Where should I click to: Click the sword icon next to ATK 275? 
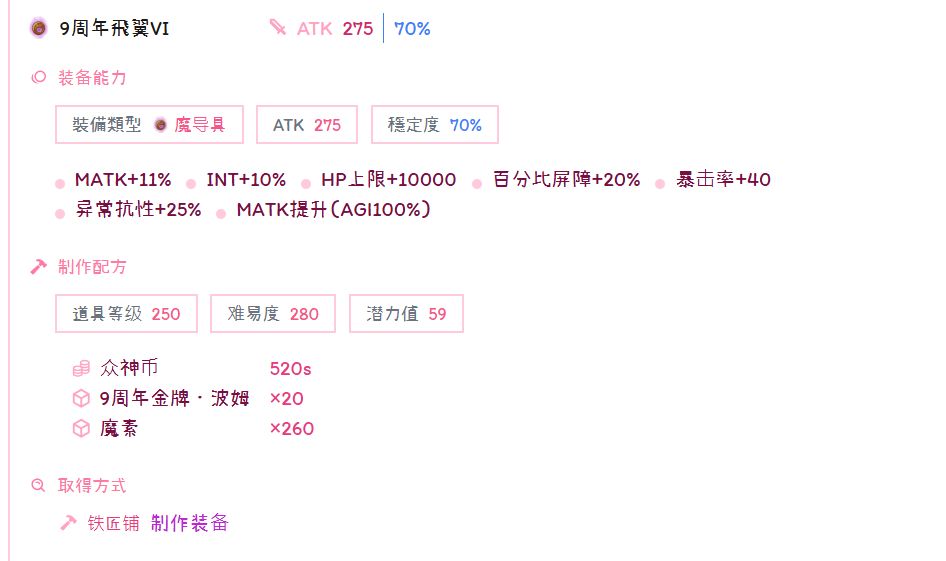coord(278,28)
